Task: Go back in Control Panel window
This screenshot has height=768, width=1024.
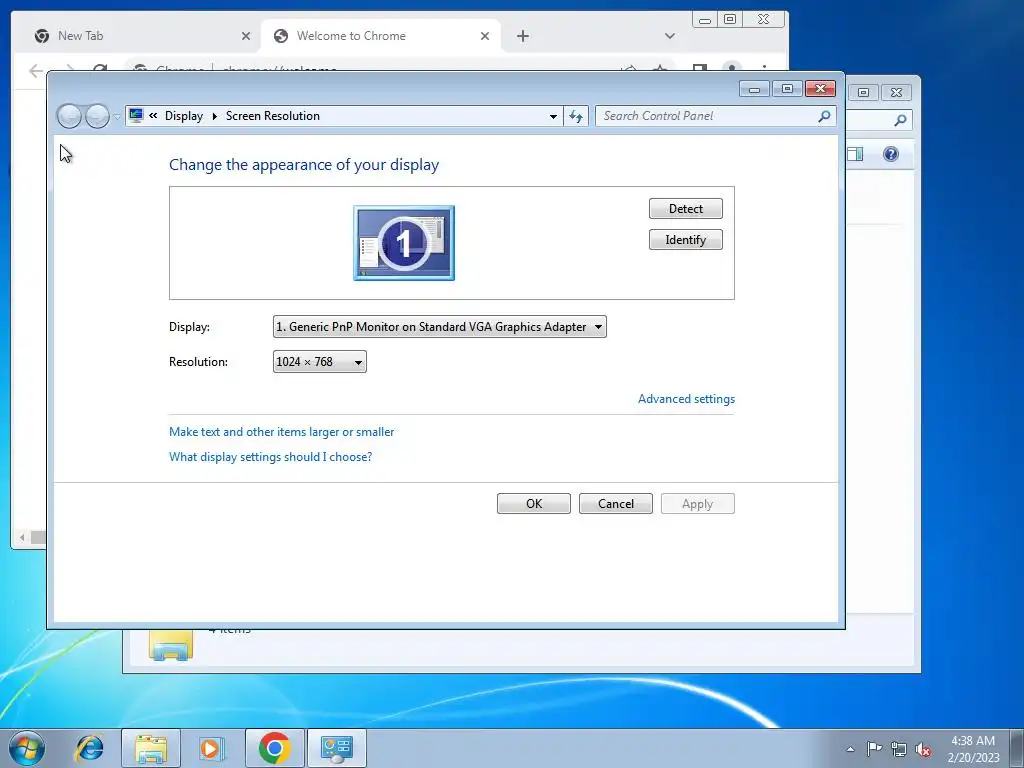Action: point(69,116)
